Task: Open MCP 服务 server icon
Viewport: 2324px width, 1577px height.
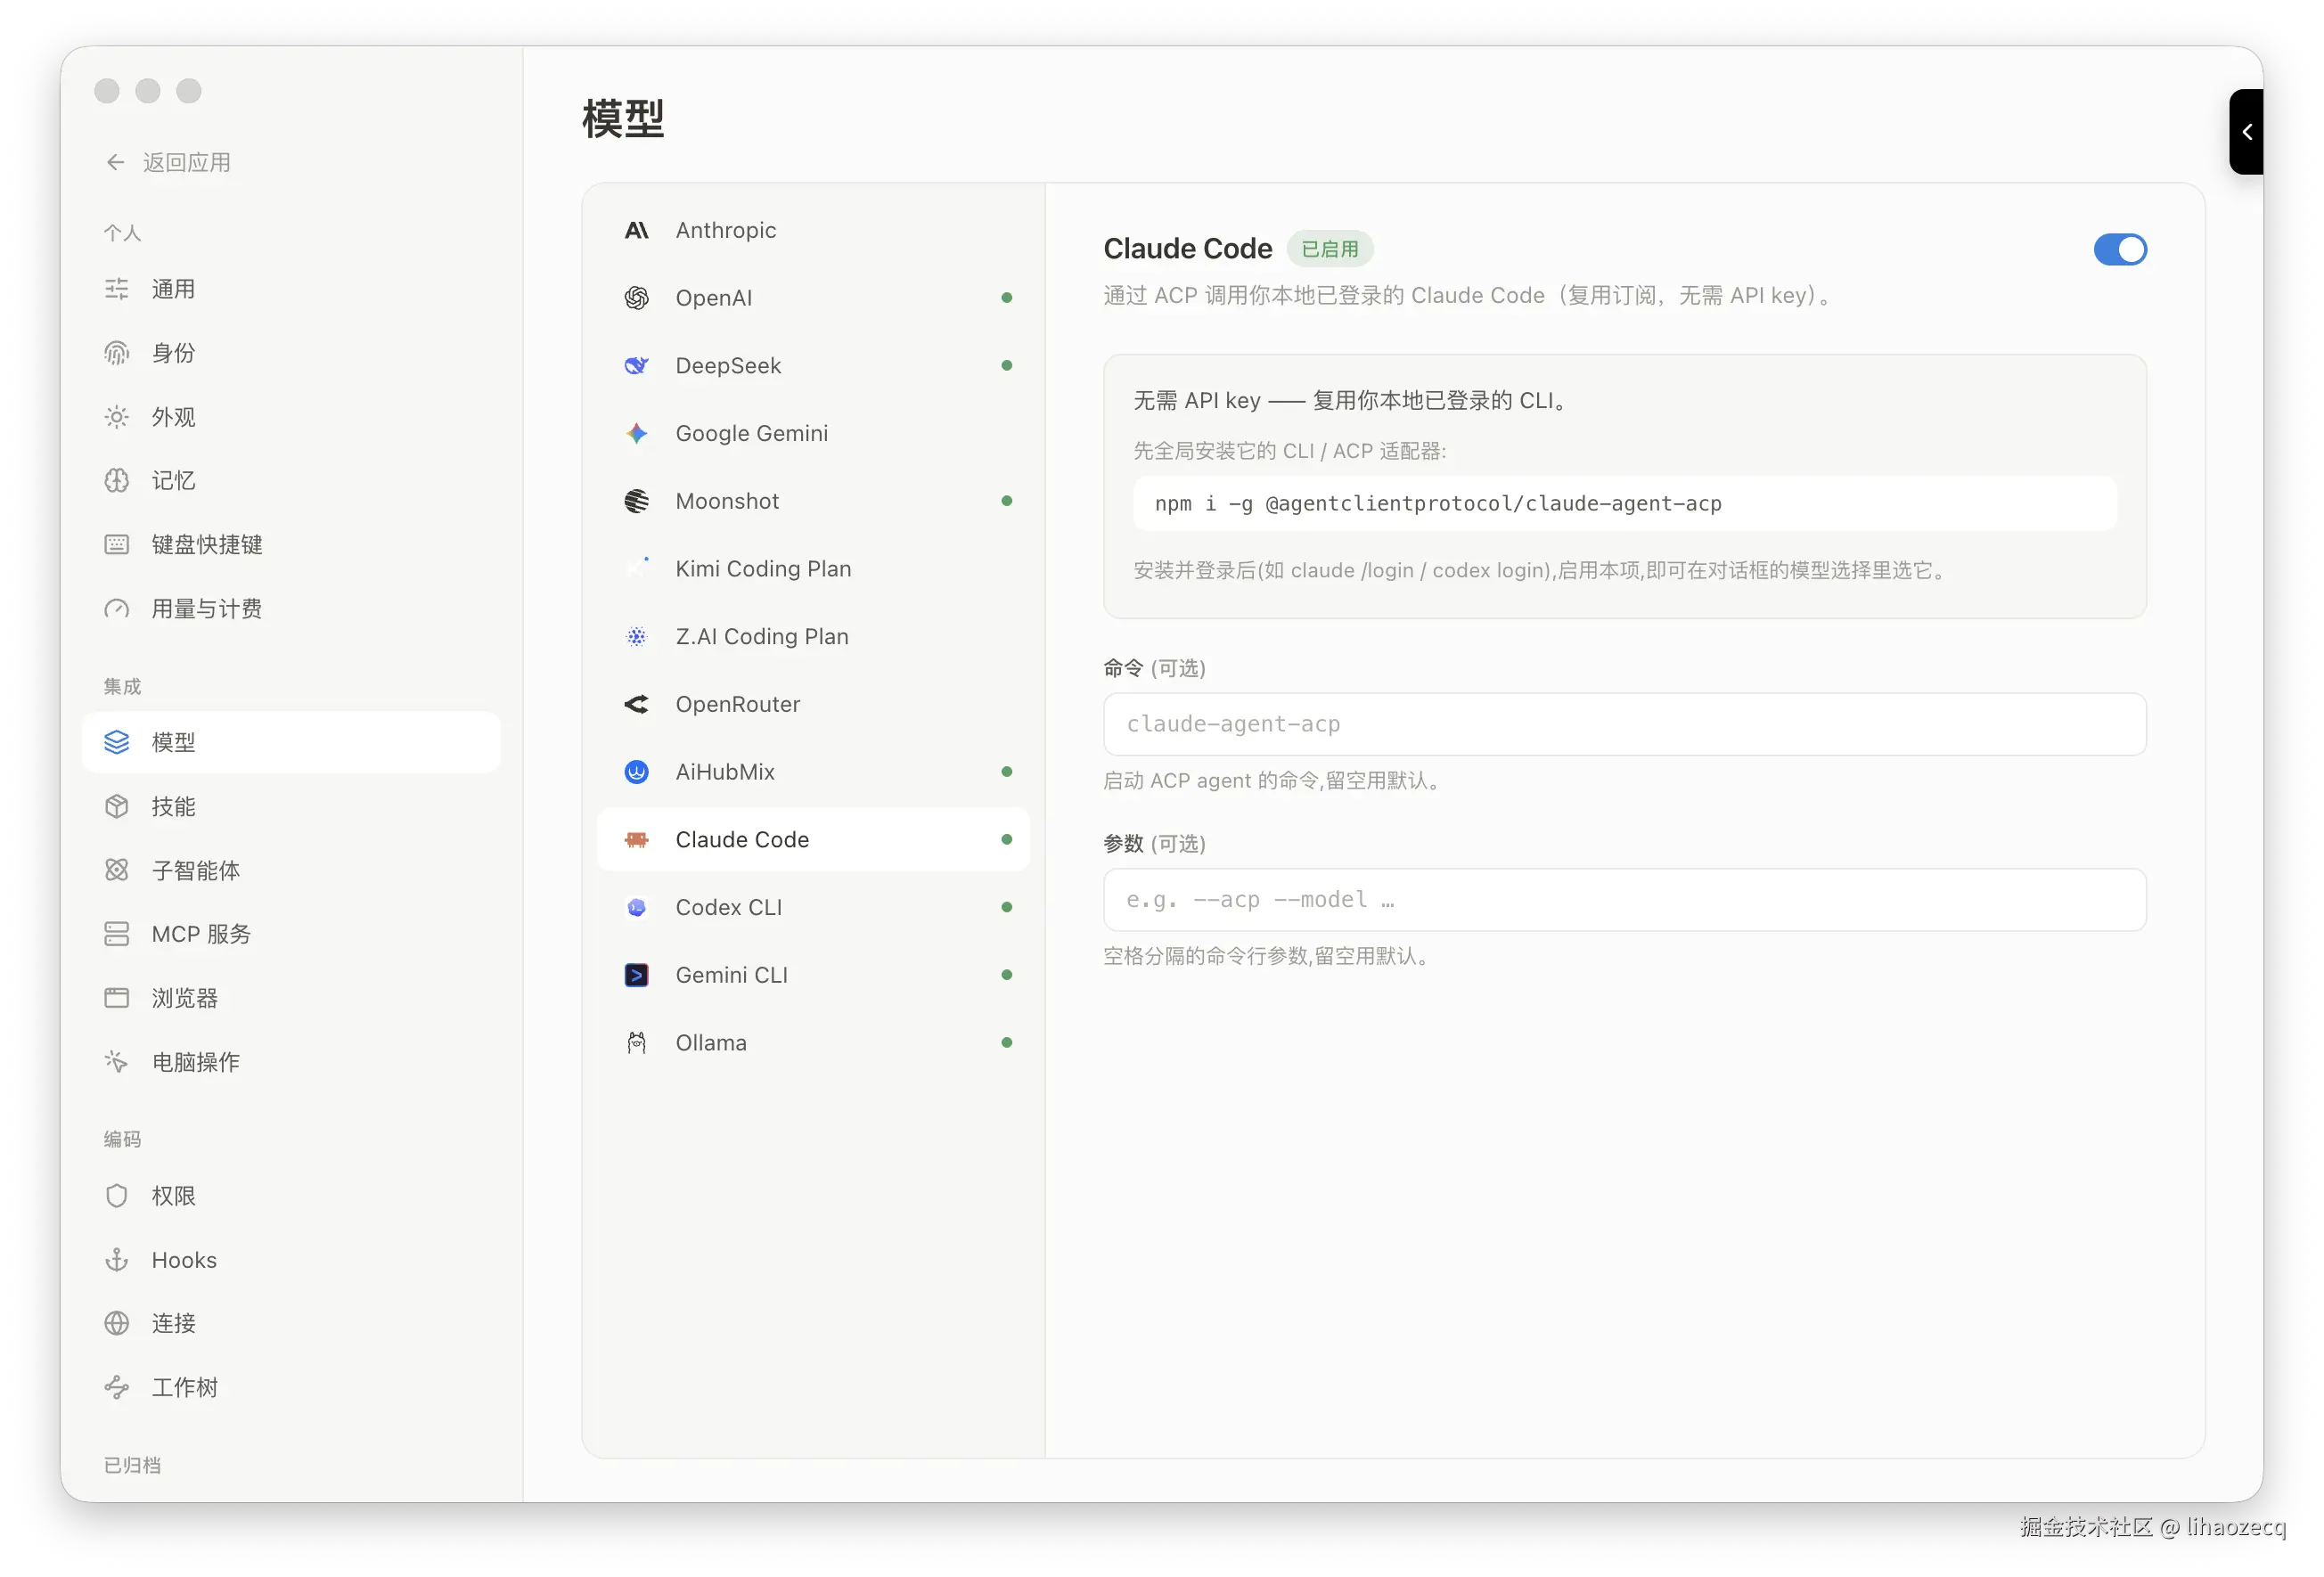Action: click(117, 934)
